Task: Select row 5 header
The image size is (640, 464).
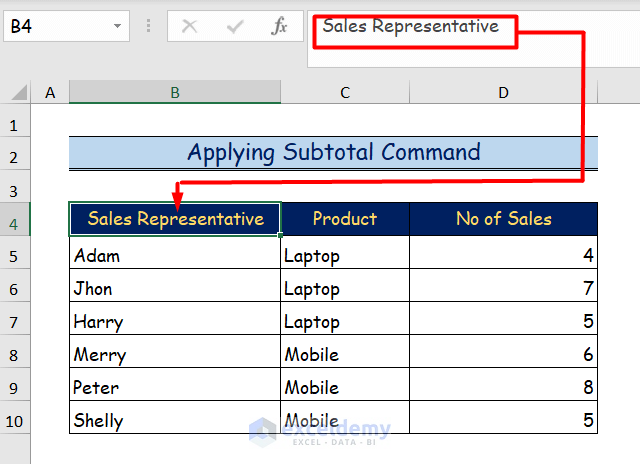Action: [15, 256]
